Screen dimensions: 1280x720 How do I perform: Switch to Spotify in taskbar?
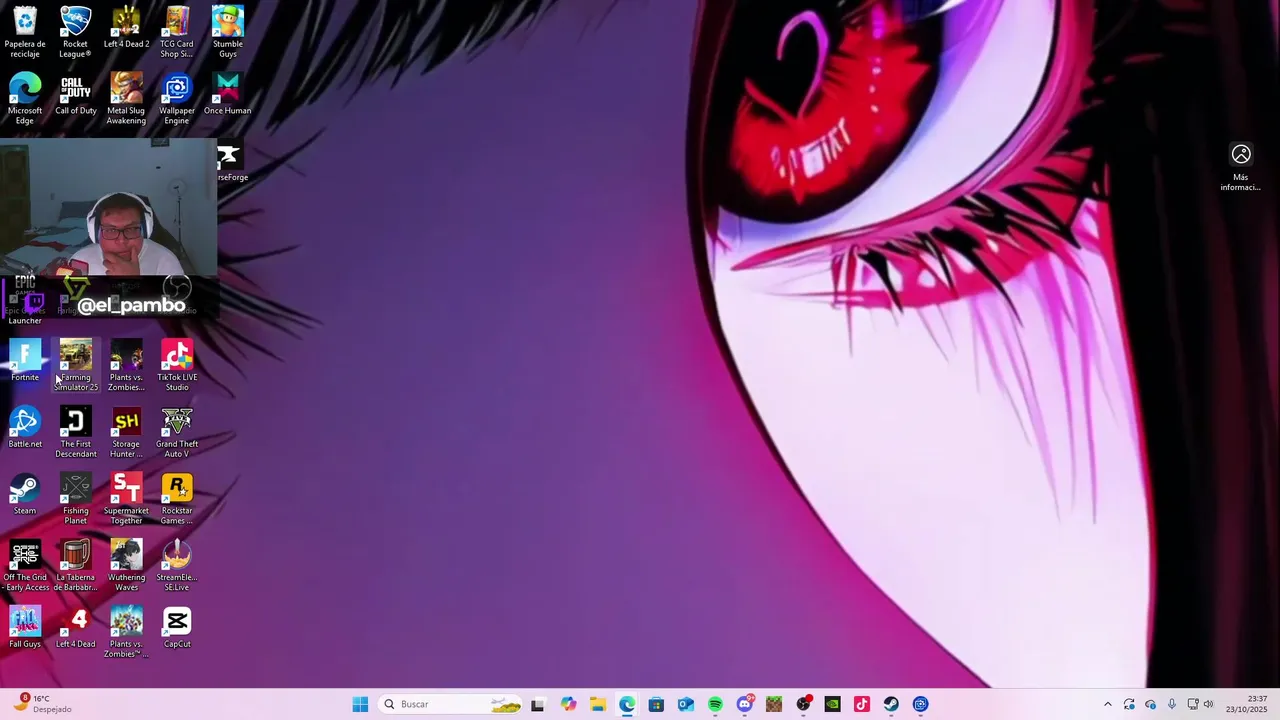[x=715, y=704]
